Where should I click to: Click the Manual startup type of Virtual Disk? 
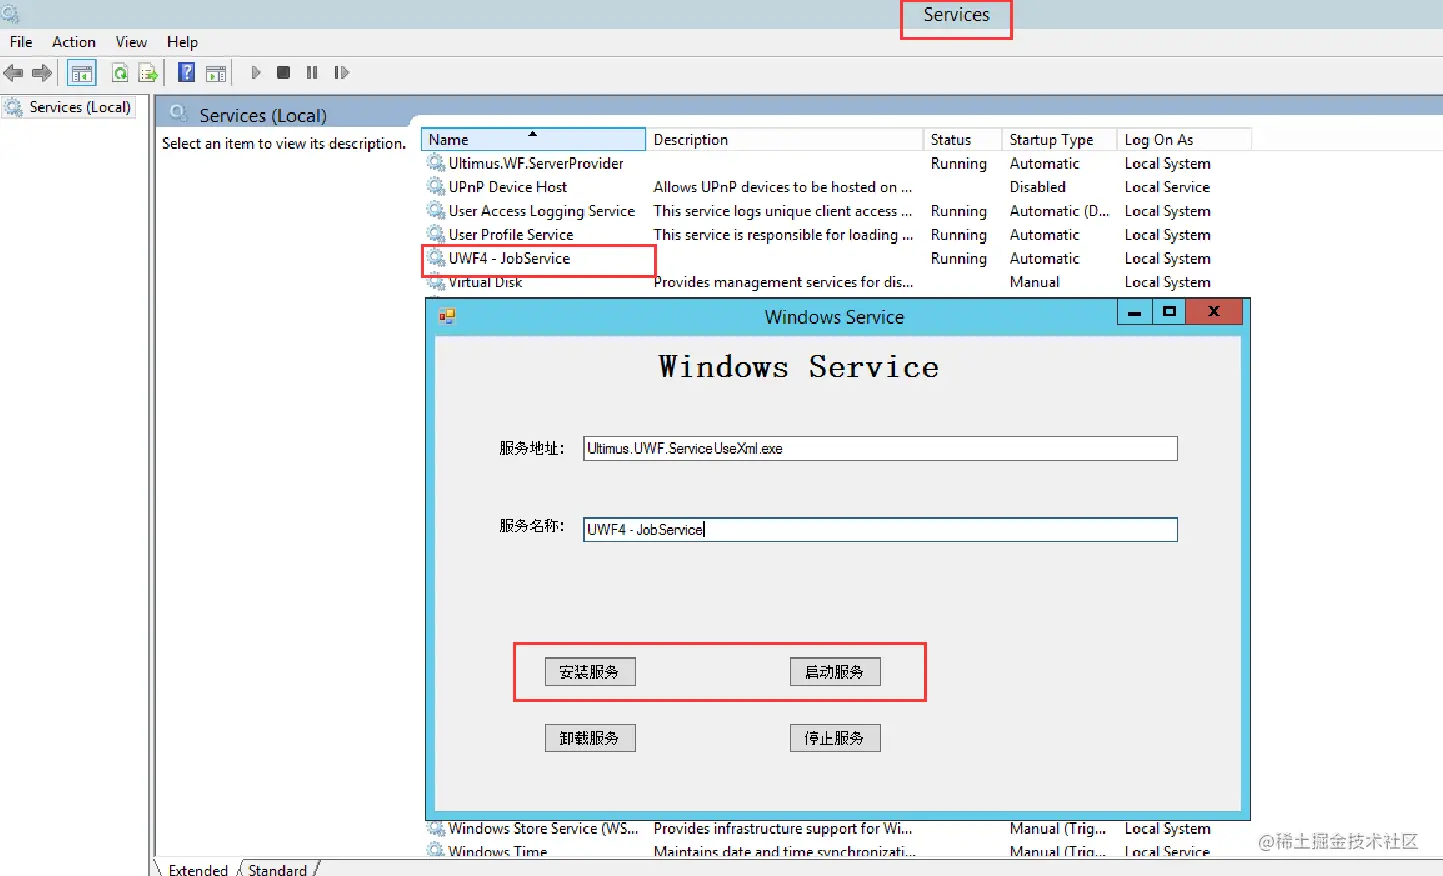[1035, 282]
